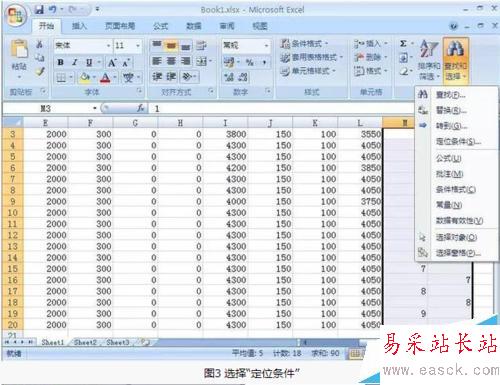This screenshot has height=385, width=500.
Task: Apply percent style
Action: pos(249,62)
